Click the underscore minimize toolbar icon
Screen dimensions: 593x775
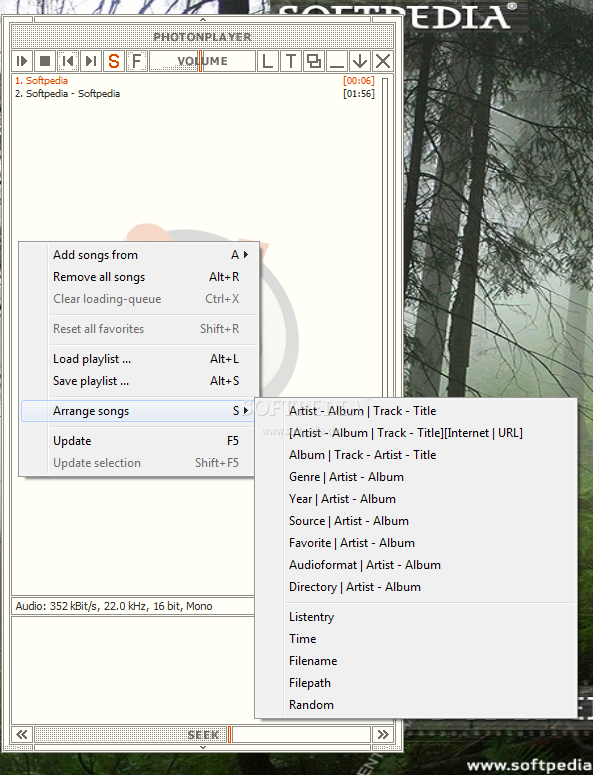point(337,61)
